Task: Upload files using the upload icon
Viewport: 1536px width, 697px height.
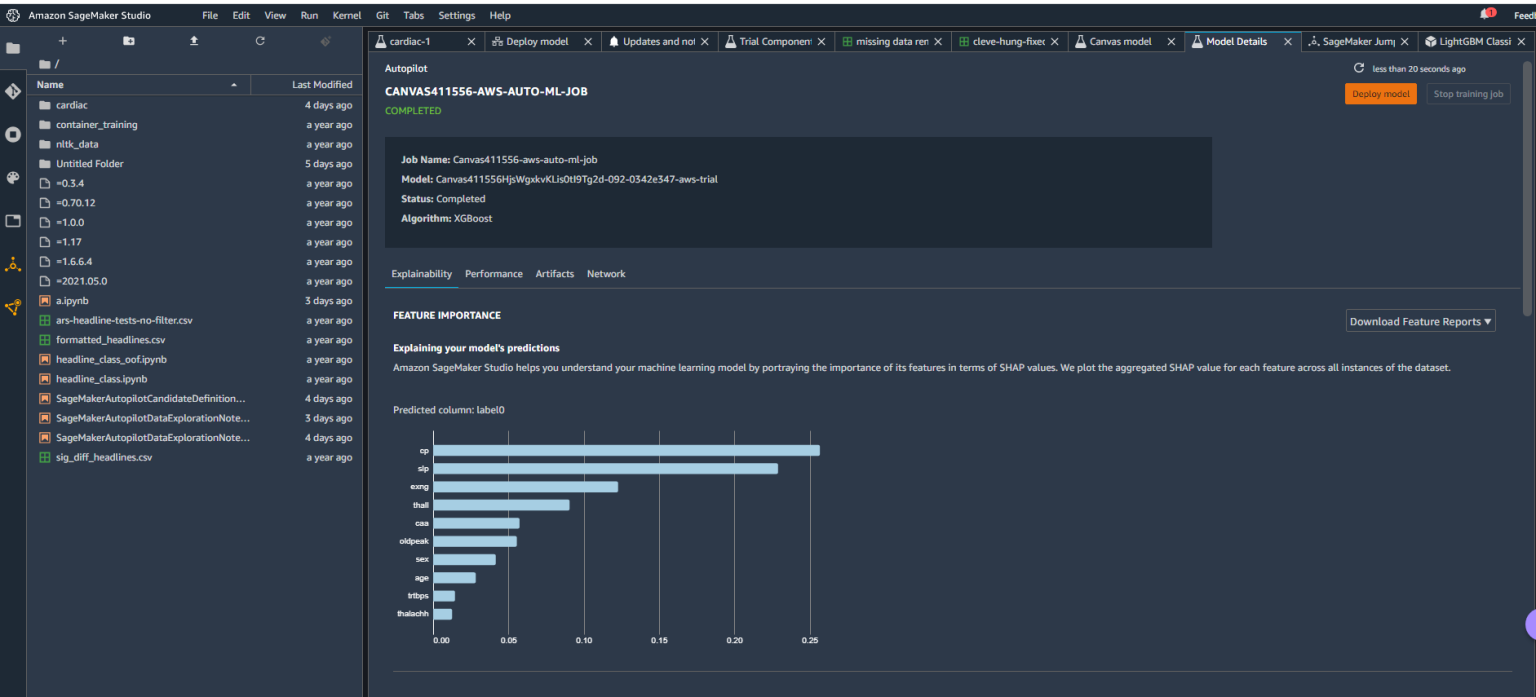Action: coord(193,41)
